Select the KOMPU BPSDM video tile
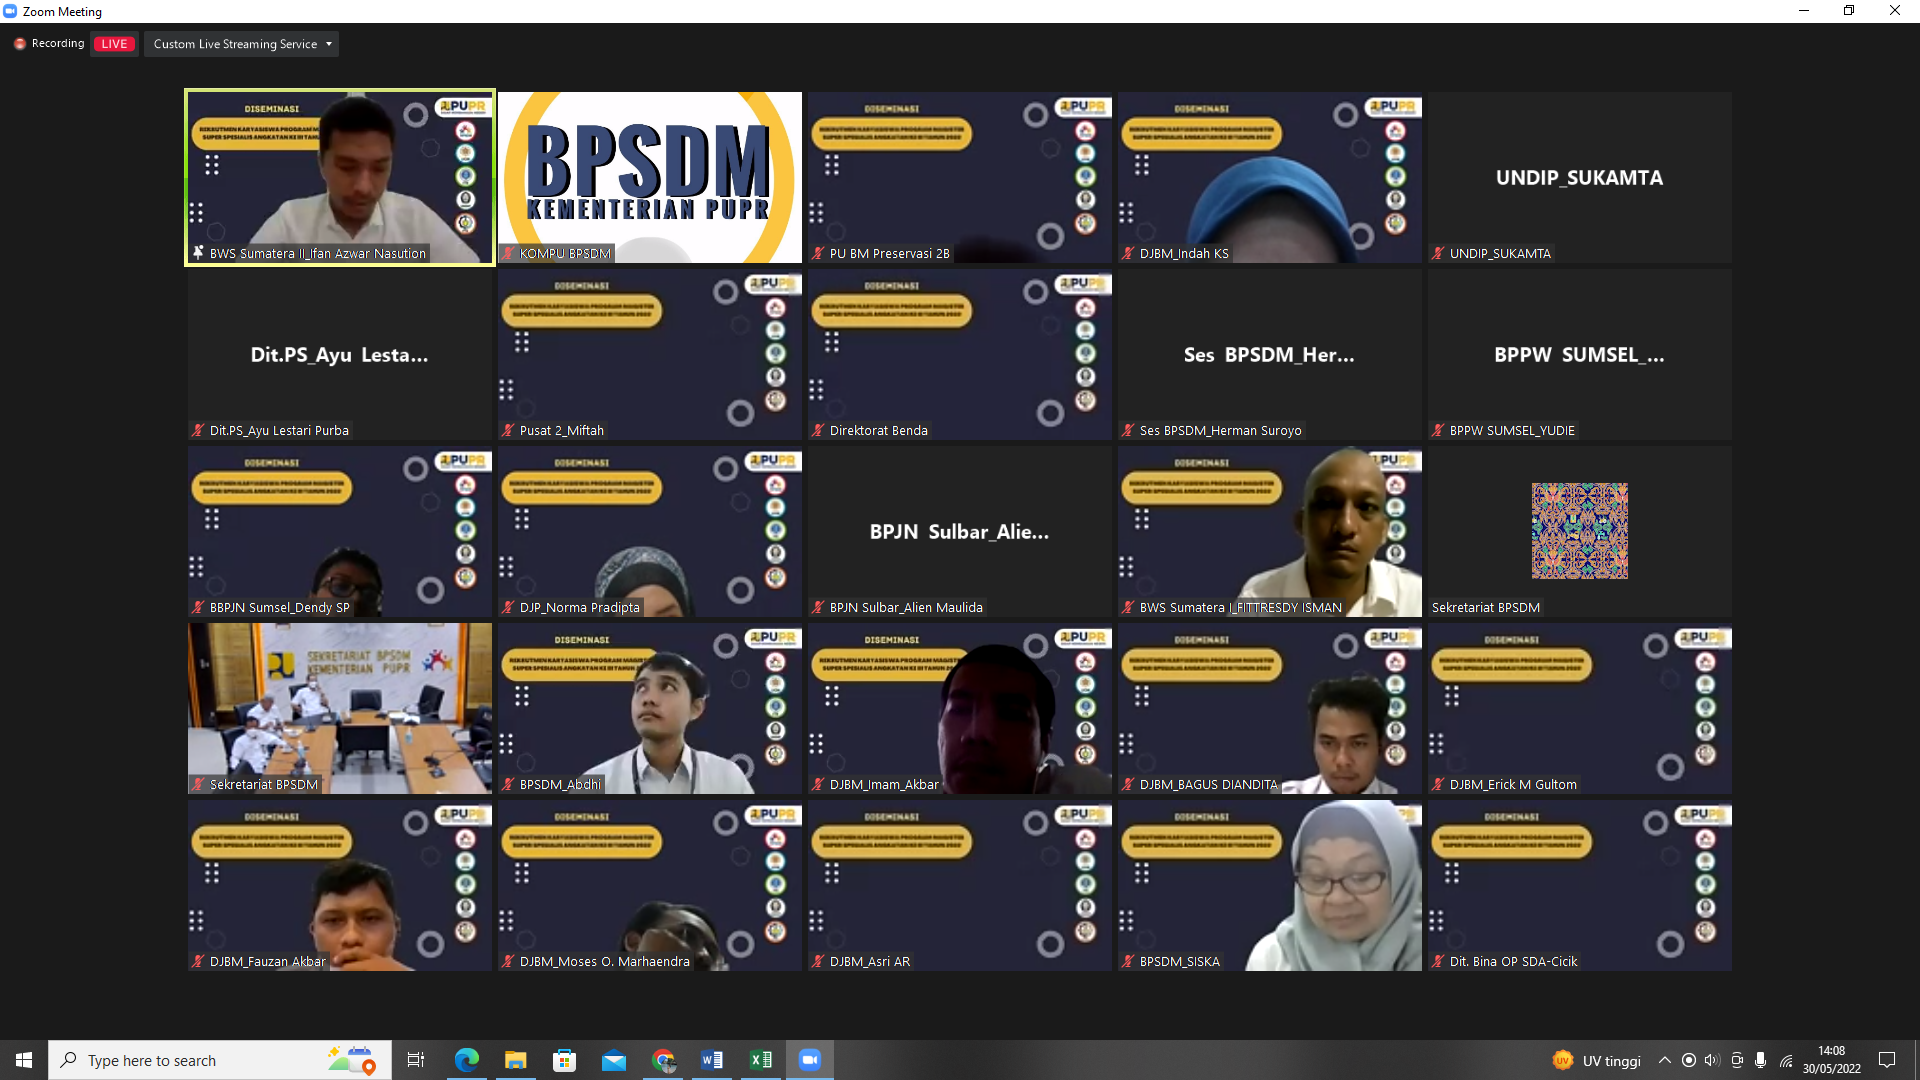1920x1080 pixels. pos(650,177)
